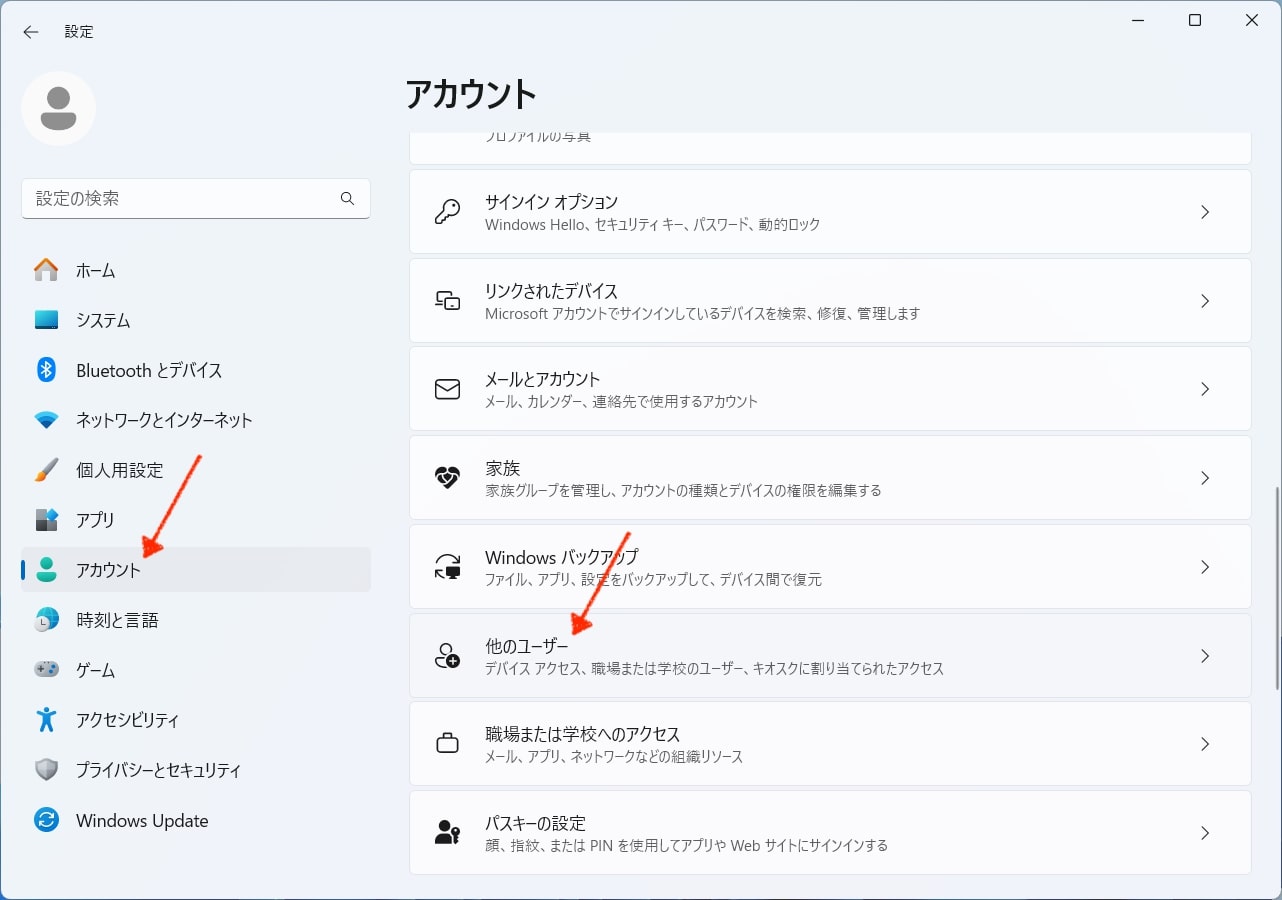Open ネットワークとインターネット category
The image size is (1282, 900).
pos(196,420)
